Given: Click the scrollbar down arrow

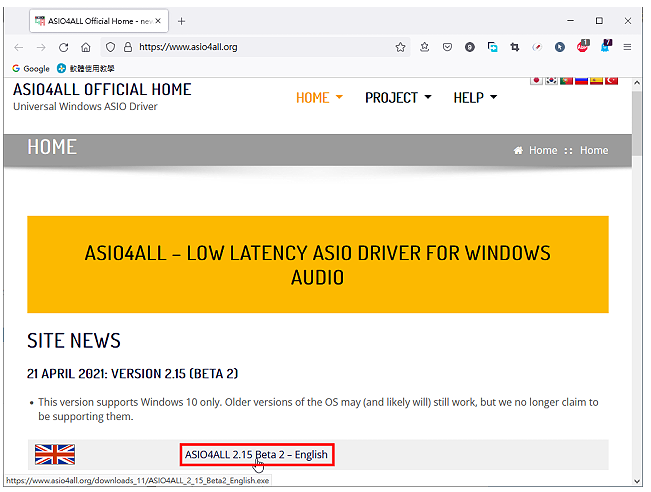Looking at the screenshot, I should [x=636, y=481].
